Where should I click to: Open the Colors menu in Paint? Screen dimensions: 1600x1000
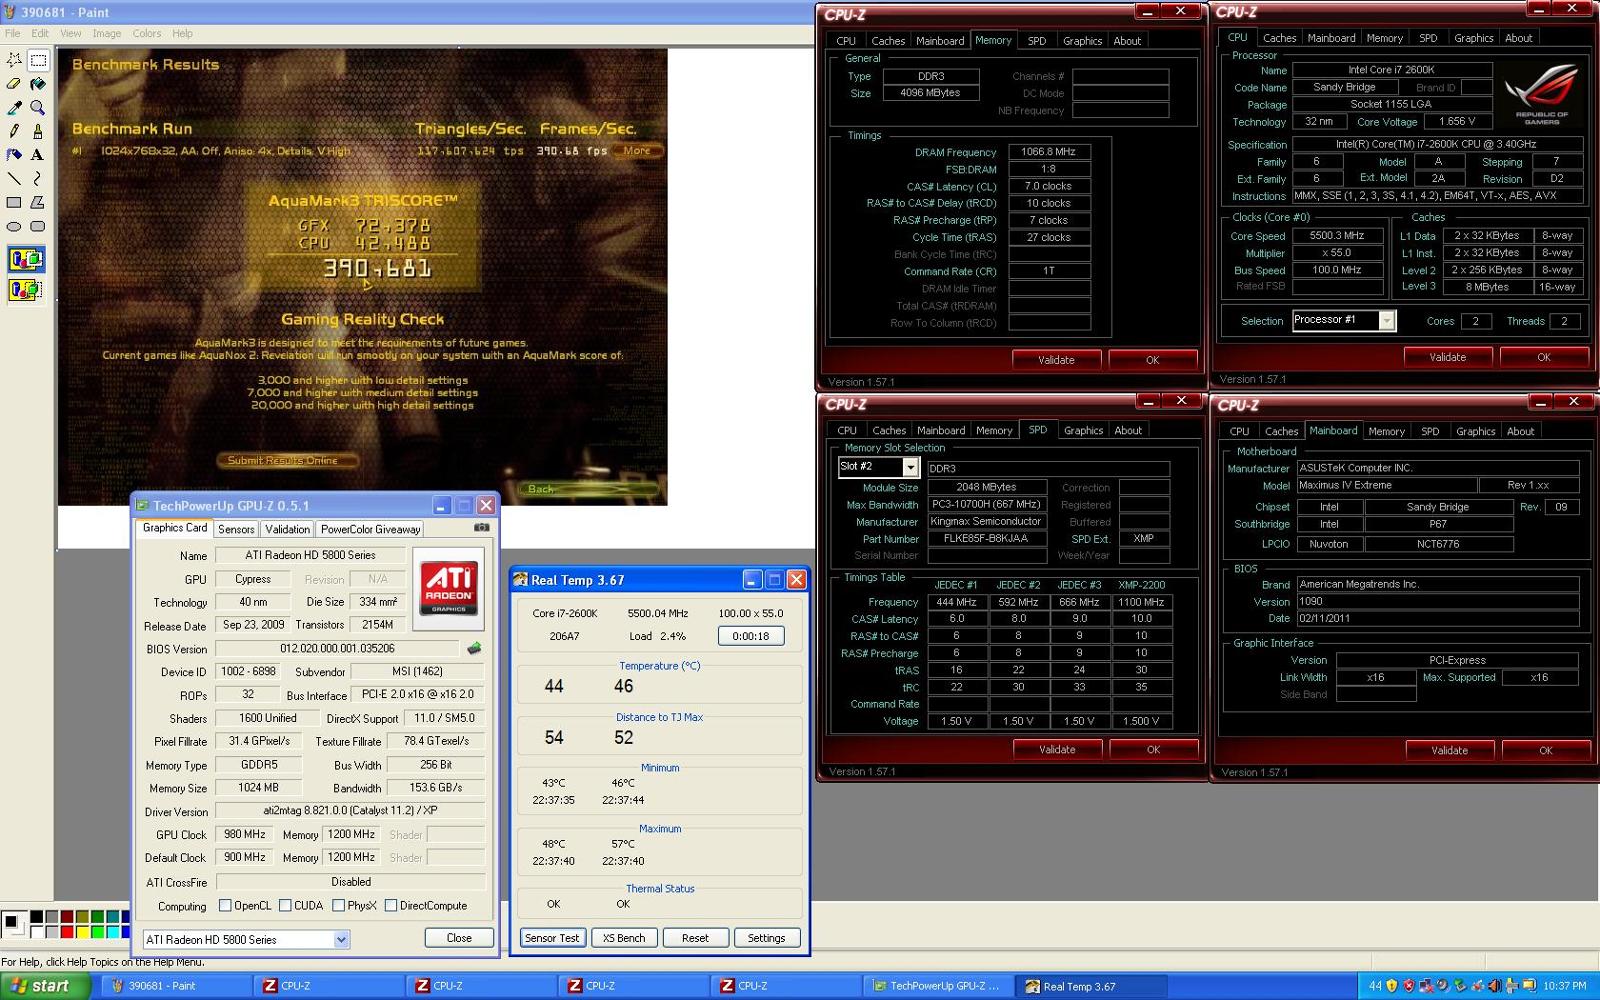pos(147,33)
